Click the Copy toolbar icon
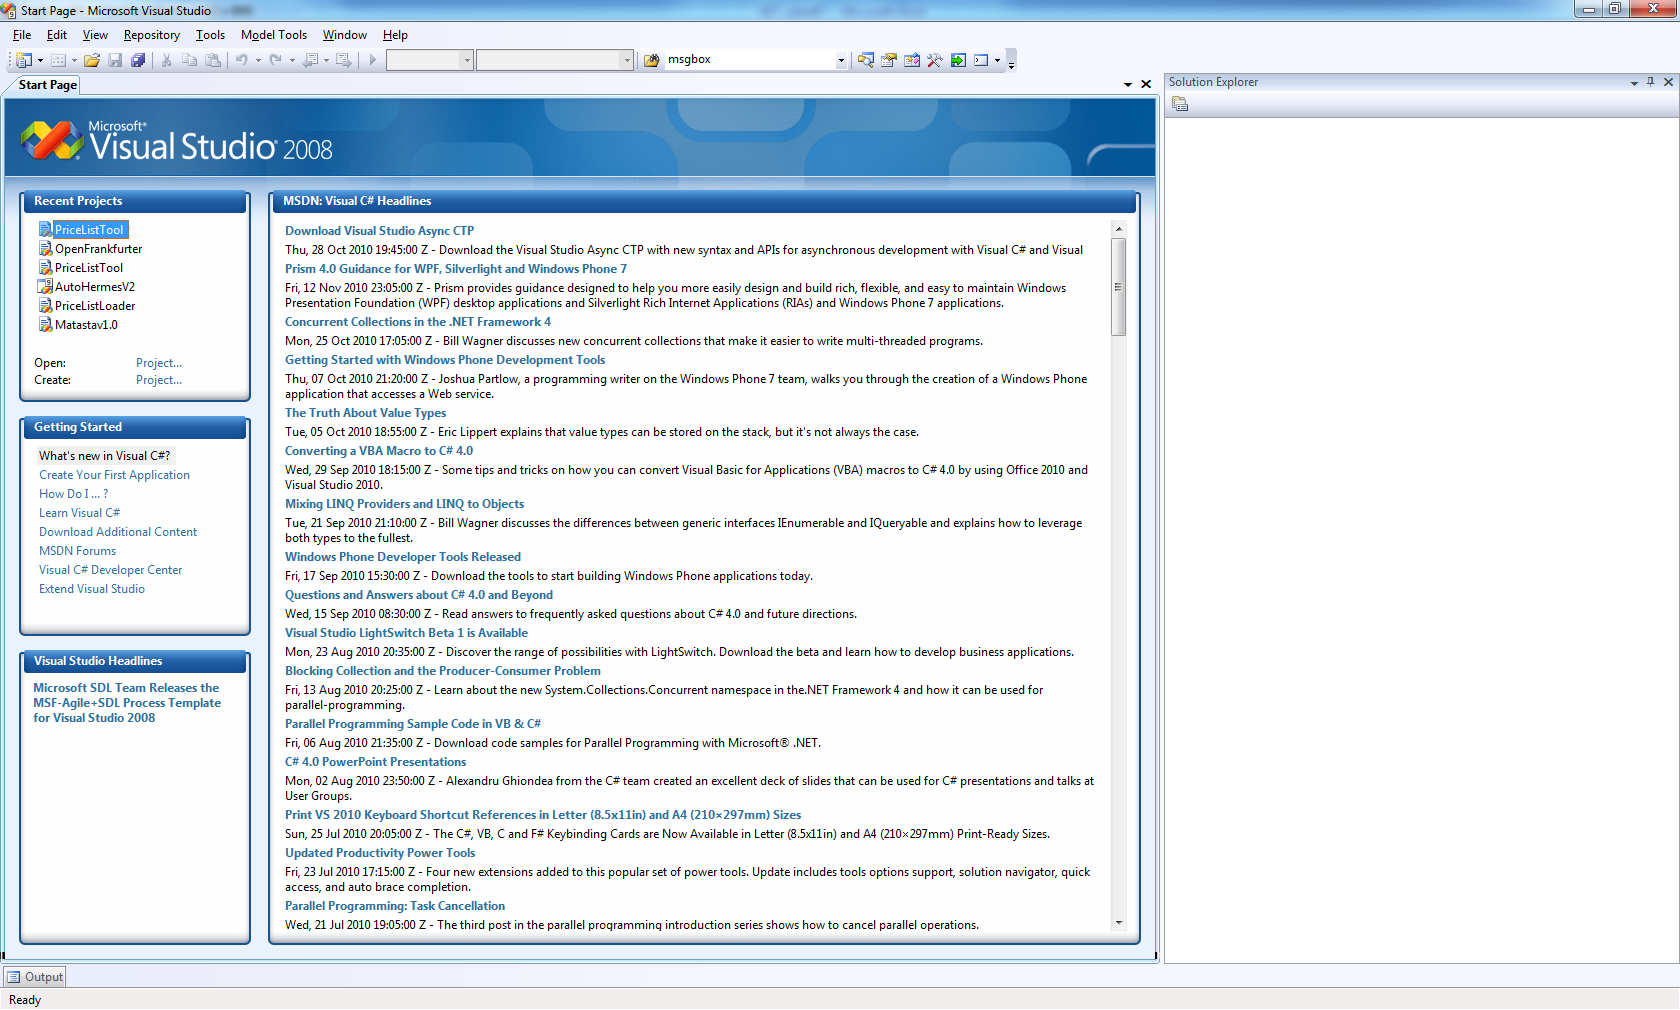Screen dimensions: 1680x1010 tap(189, 60)
